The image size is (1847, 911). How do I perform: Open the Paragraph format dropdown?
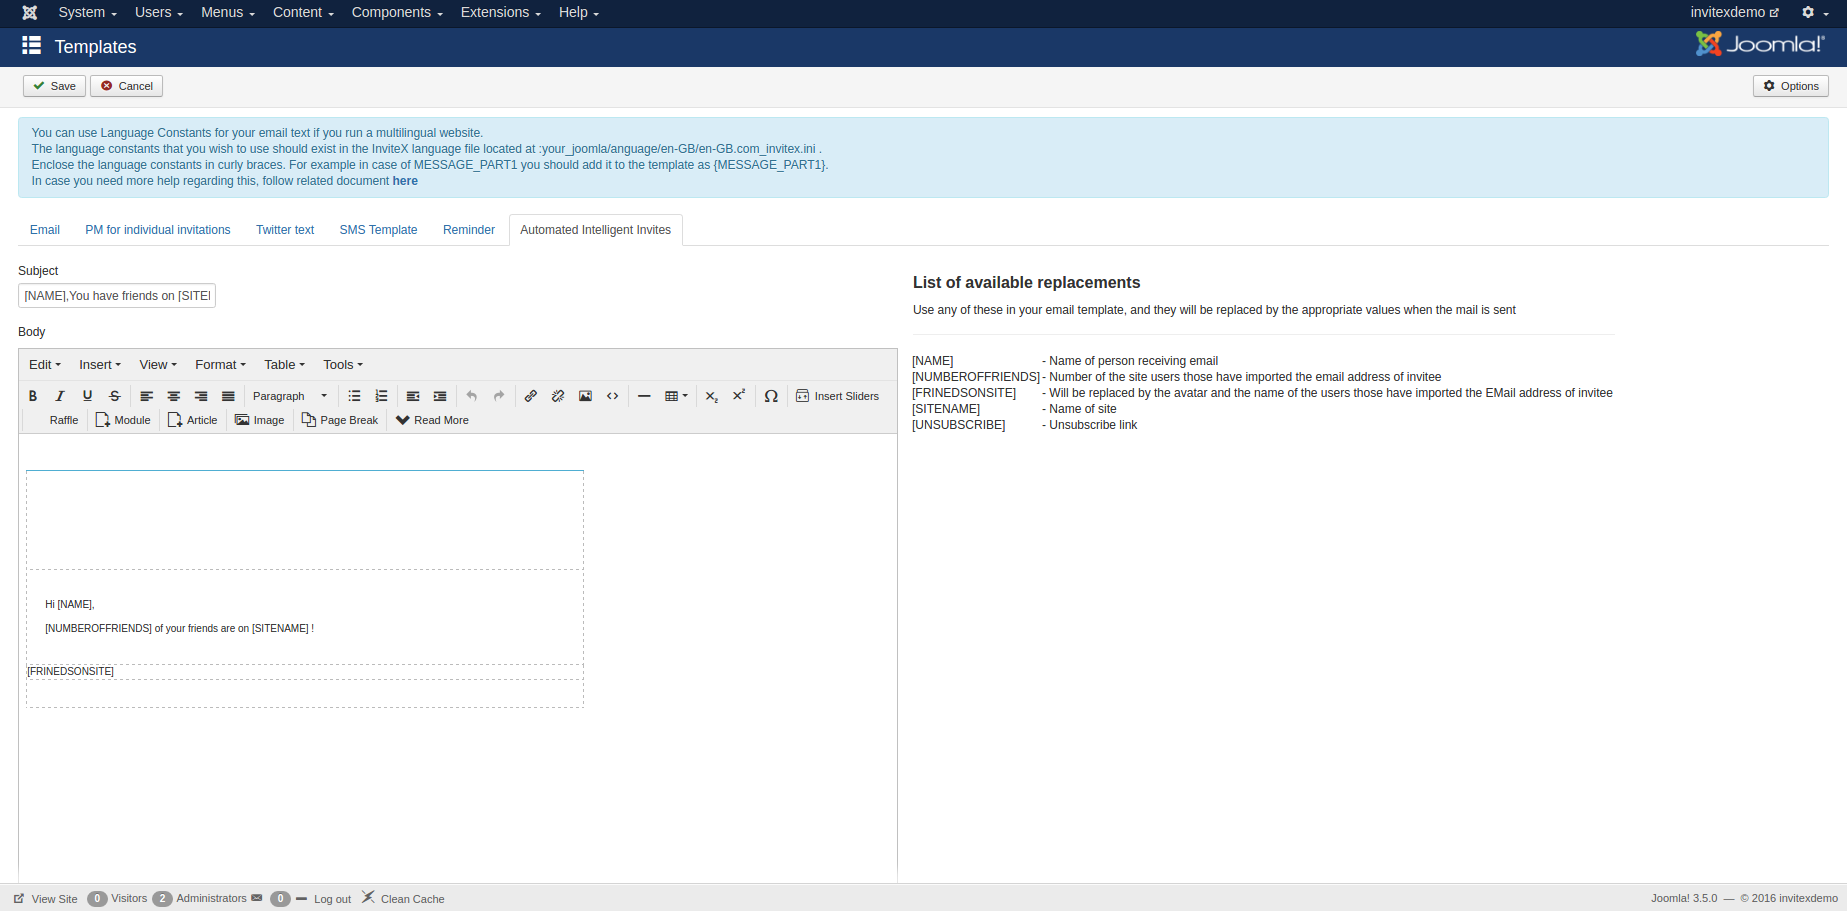(289, 396)
